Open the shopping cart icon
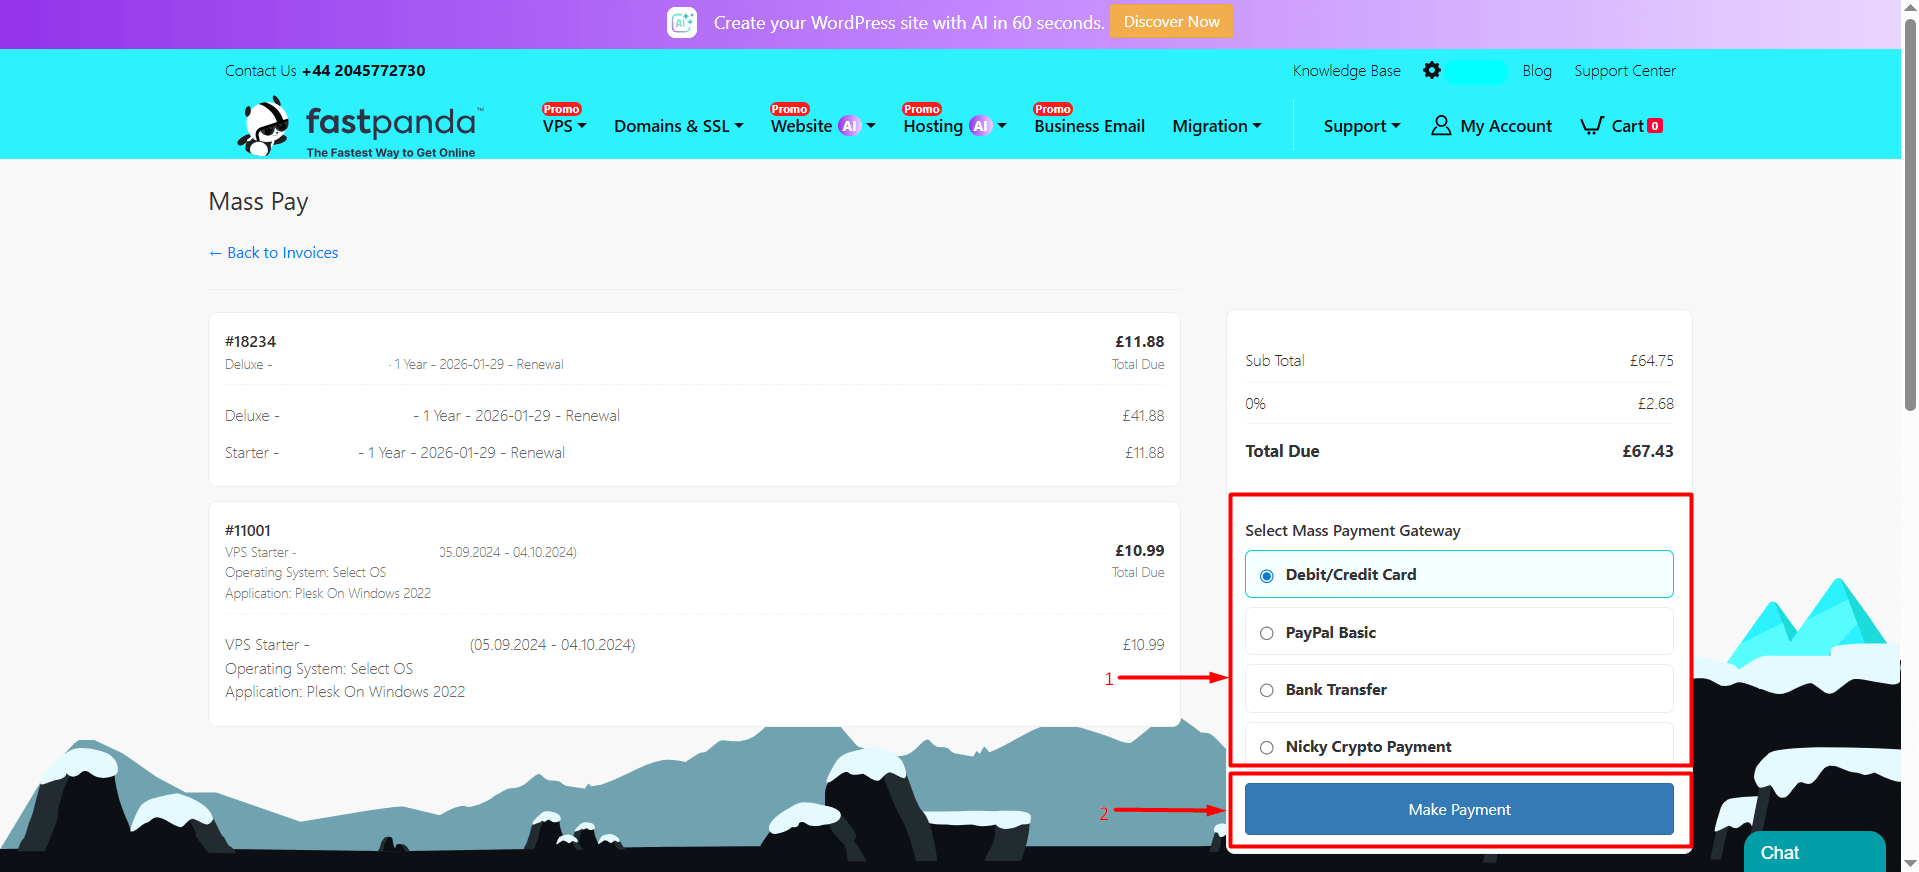Screen dimensions: 1919x872 coord(1591,126)
